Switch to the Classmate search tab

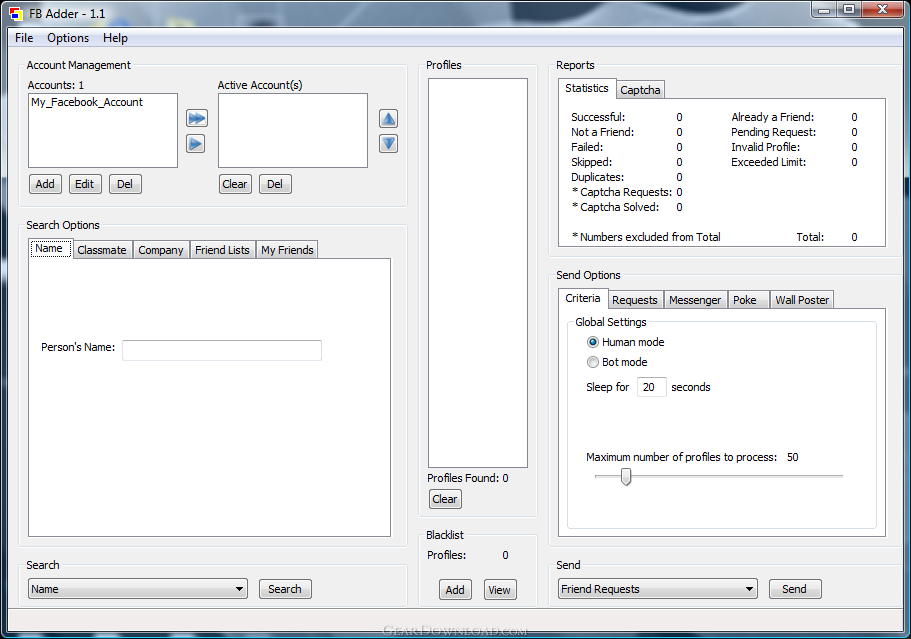pyautogui.click(x=102, y=250)
